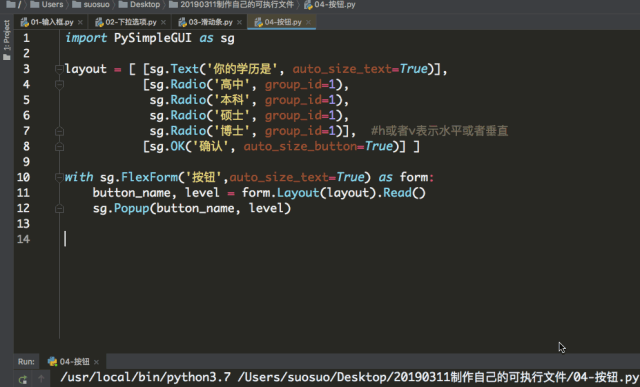Click 'form.Layout(layout).Read()' on line 11
640x387 pixels.
point(333,193)
